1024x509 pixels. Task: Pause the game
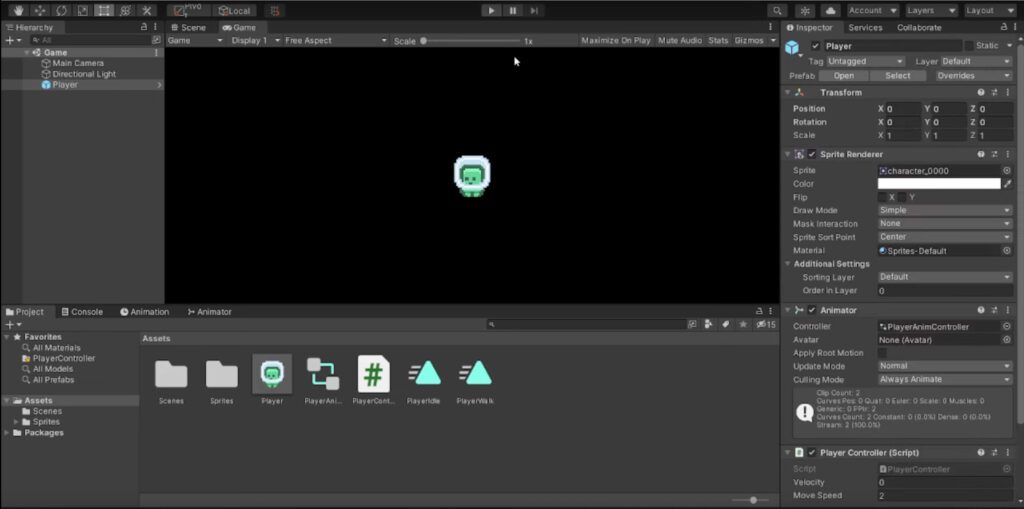[513, 10]
